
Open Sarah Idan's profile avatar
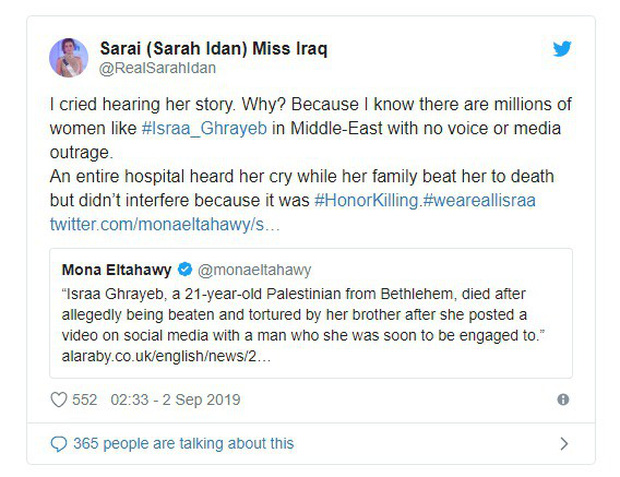69,57
